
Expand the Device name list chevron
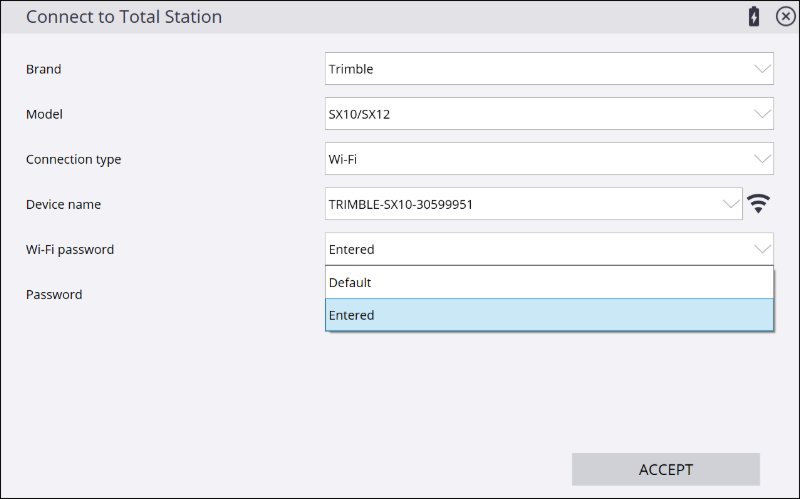[731, 204]
